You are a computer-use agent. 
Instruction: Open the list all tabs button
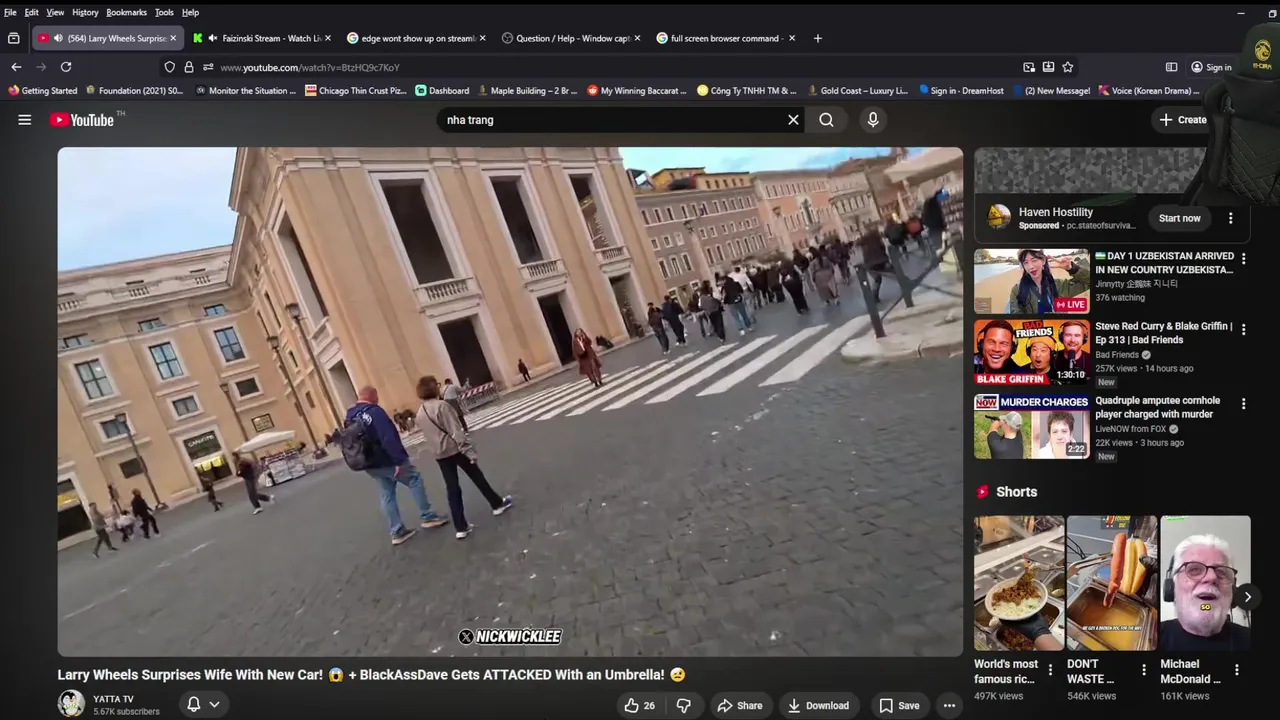click(13, 38)
